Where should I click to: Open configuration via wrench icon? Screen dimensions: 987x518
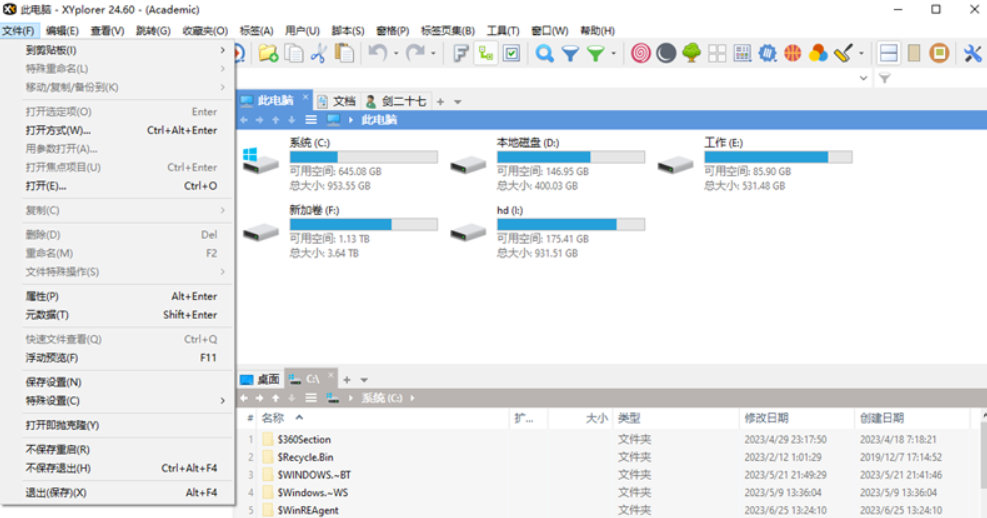[x=973, y=53]
